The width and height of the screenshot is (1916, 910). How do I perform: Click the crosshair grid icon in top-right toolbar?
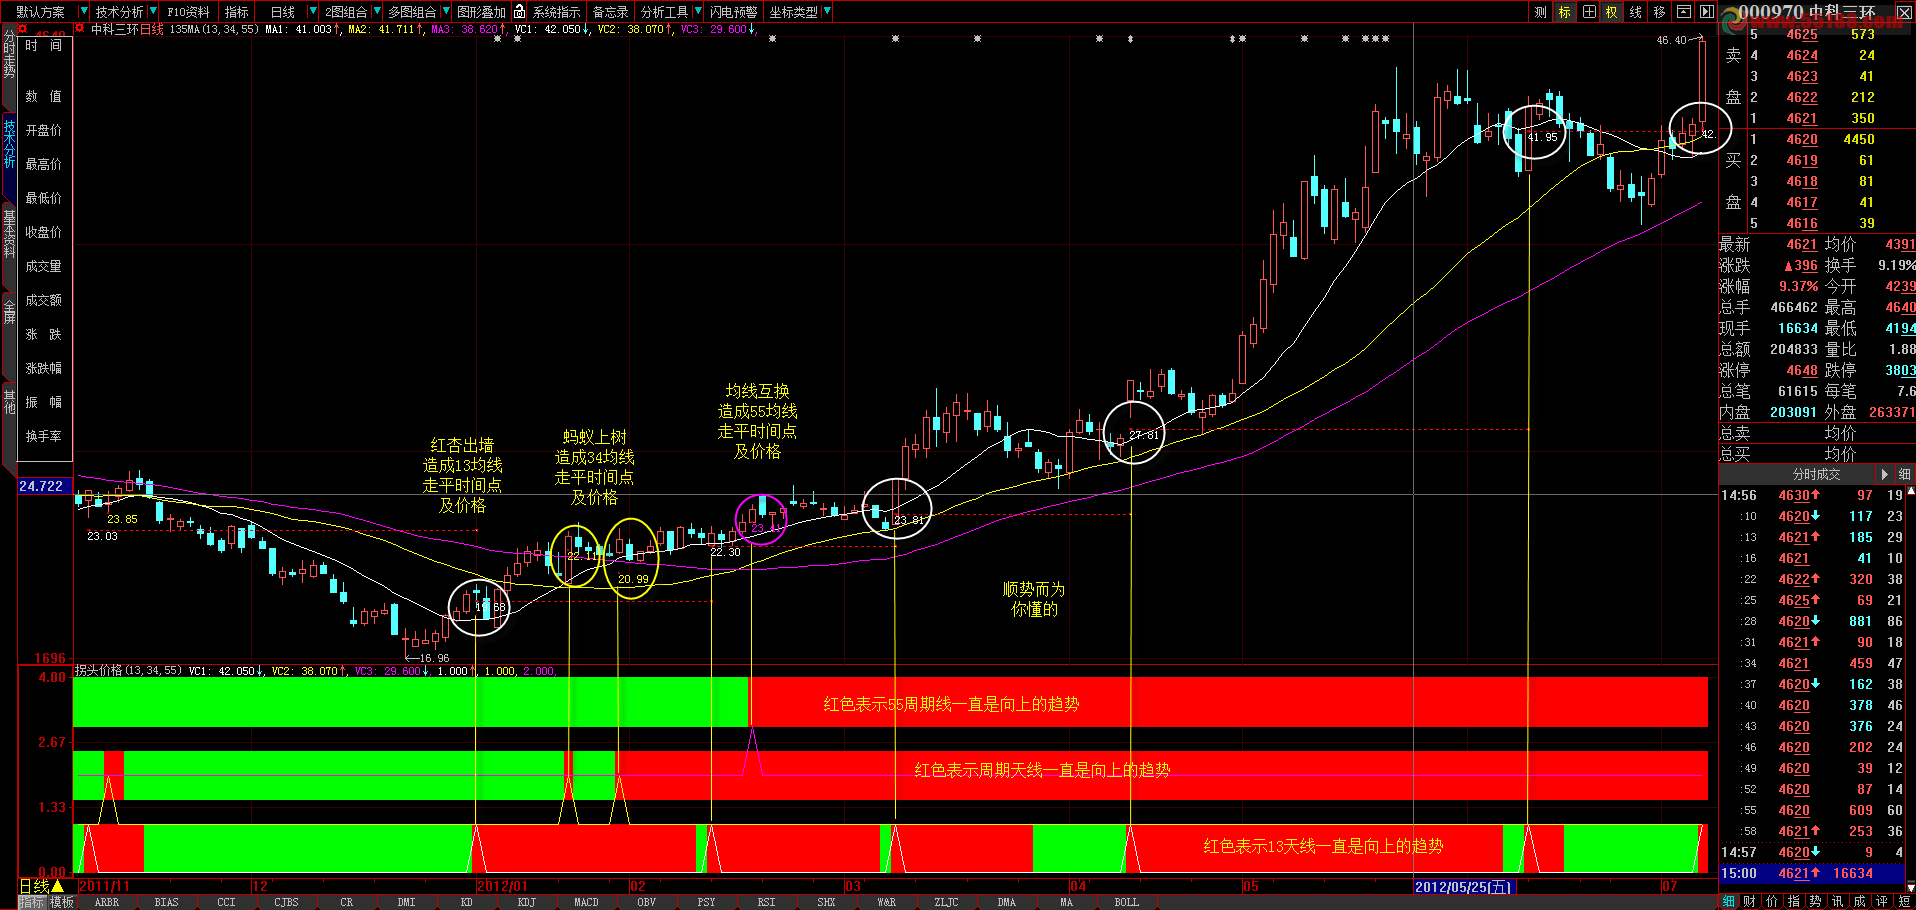1589,12
